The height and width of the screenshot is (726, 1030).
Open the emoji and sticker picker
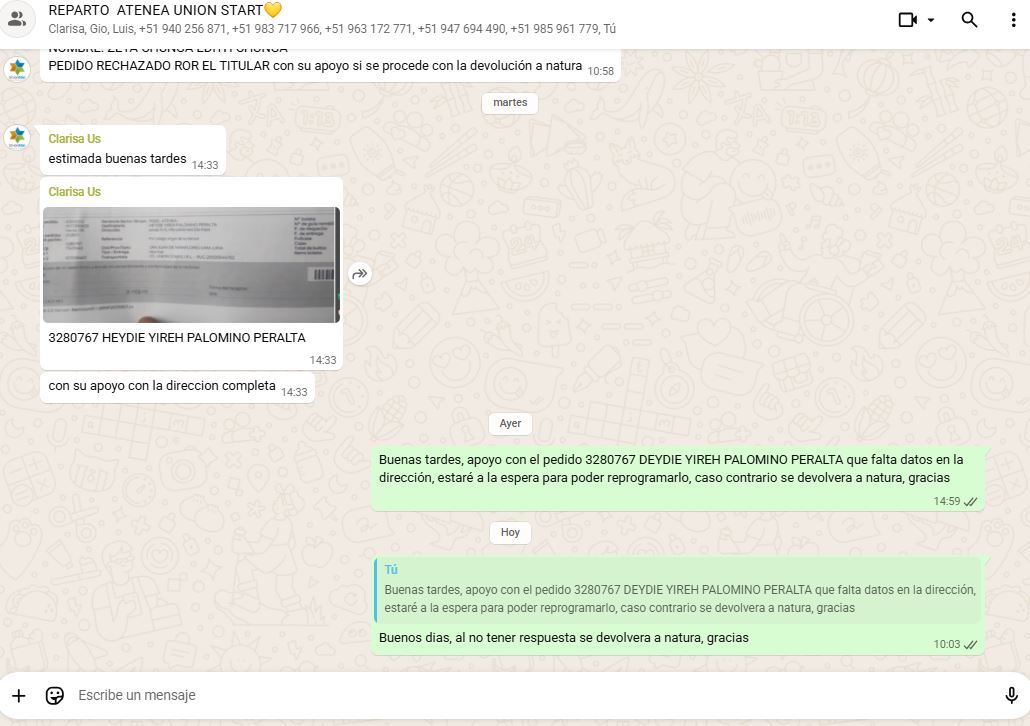tap(55, 695)
